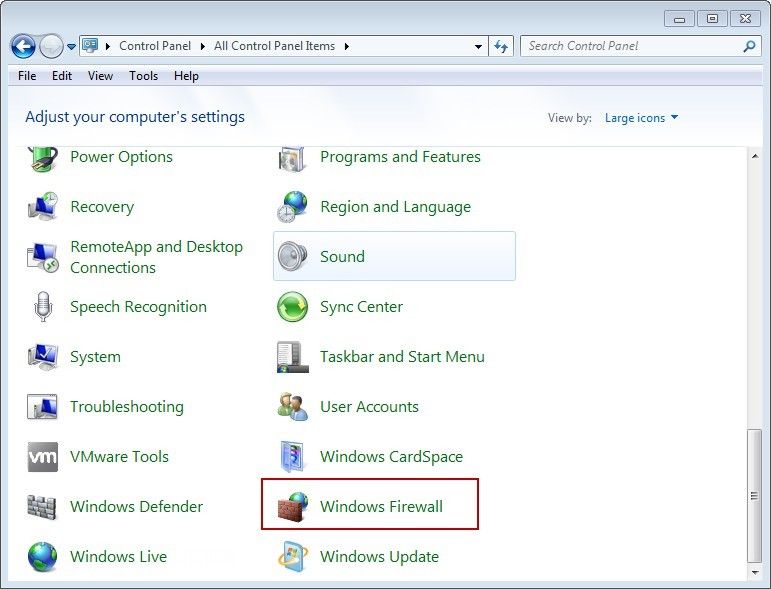Open the Sound speaker icon
The image size is (771, 589).
(292, 257)
